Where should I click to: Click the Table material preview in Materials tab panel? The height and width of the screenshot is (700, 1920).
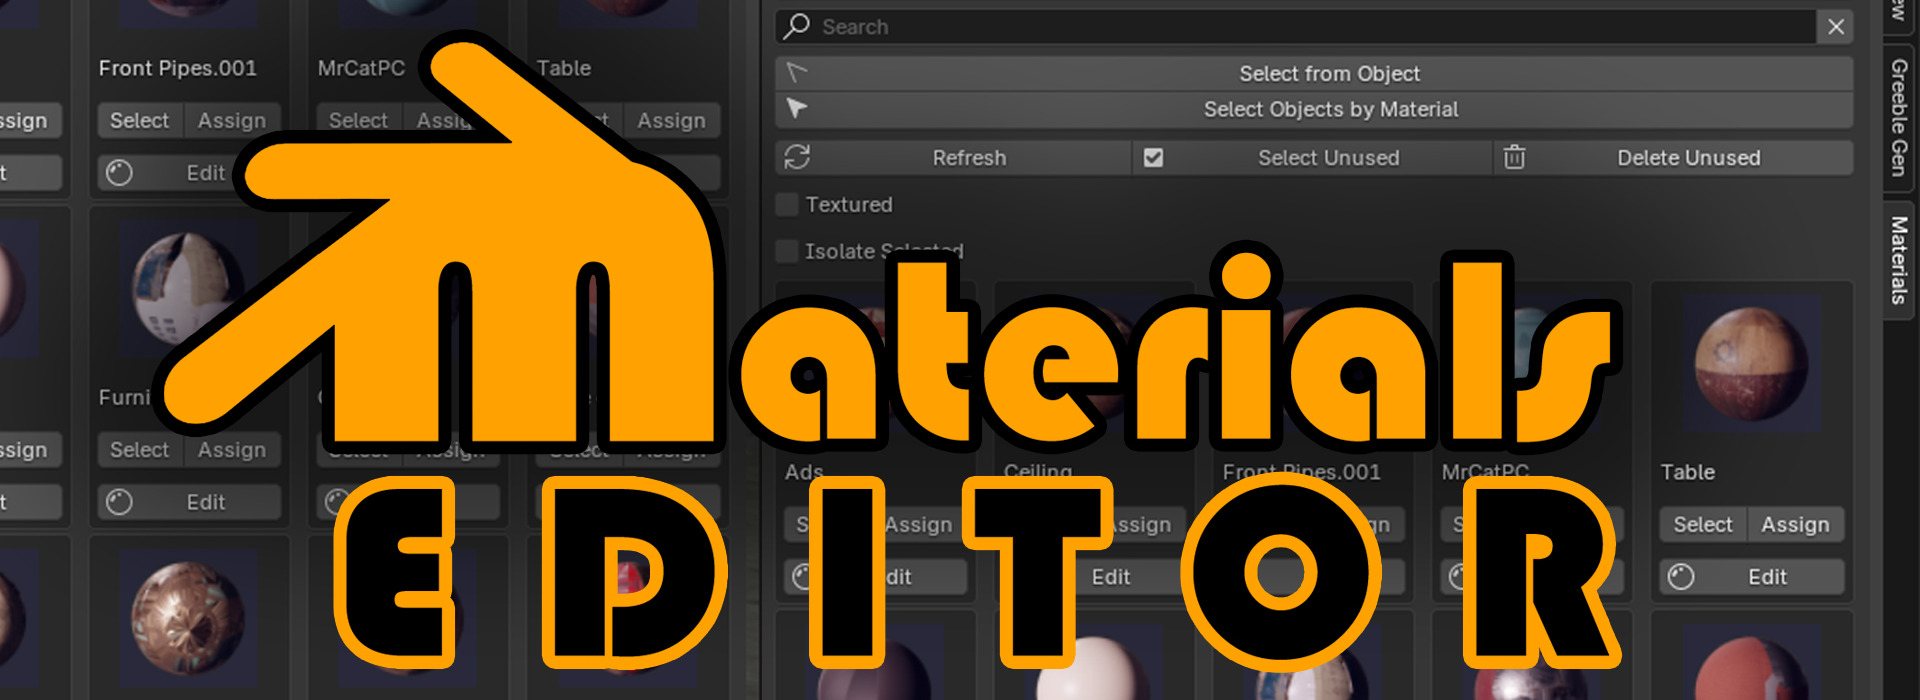click(1751, 366)
